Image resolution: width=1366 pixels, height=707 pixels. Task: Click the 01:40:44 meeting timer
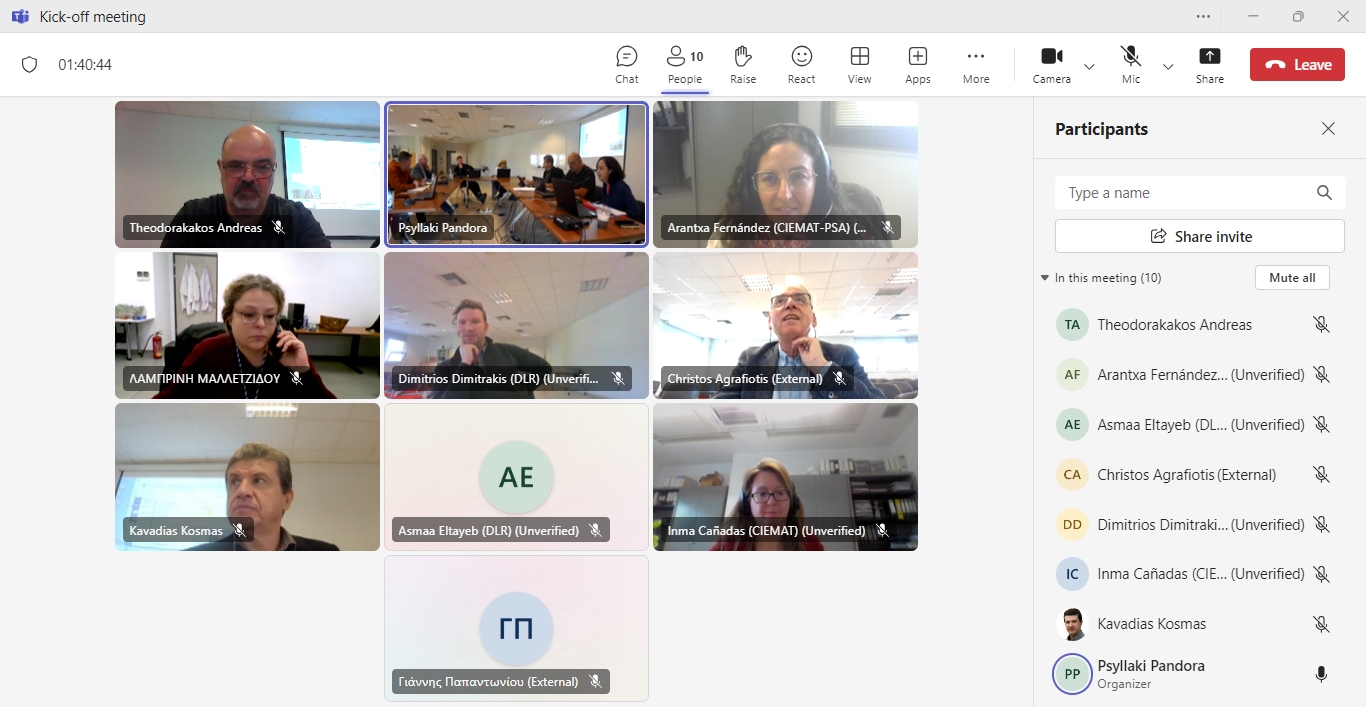(x=85, y=65)
